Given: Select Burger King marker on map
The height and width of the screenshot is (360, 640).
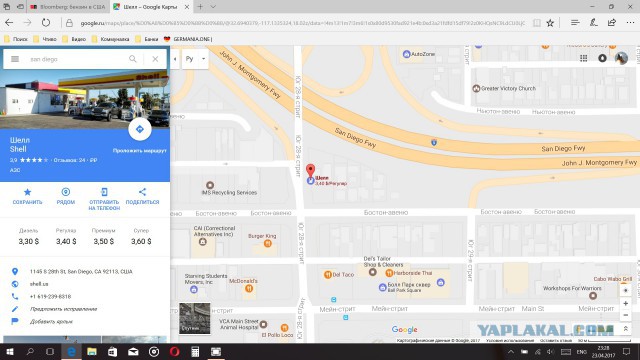Looking at the screenshot, I should pyautogui.click(x=267, y=244).
